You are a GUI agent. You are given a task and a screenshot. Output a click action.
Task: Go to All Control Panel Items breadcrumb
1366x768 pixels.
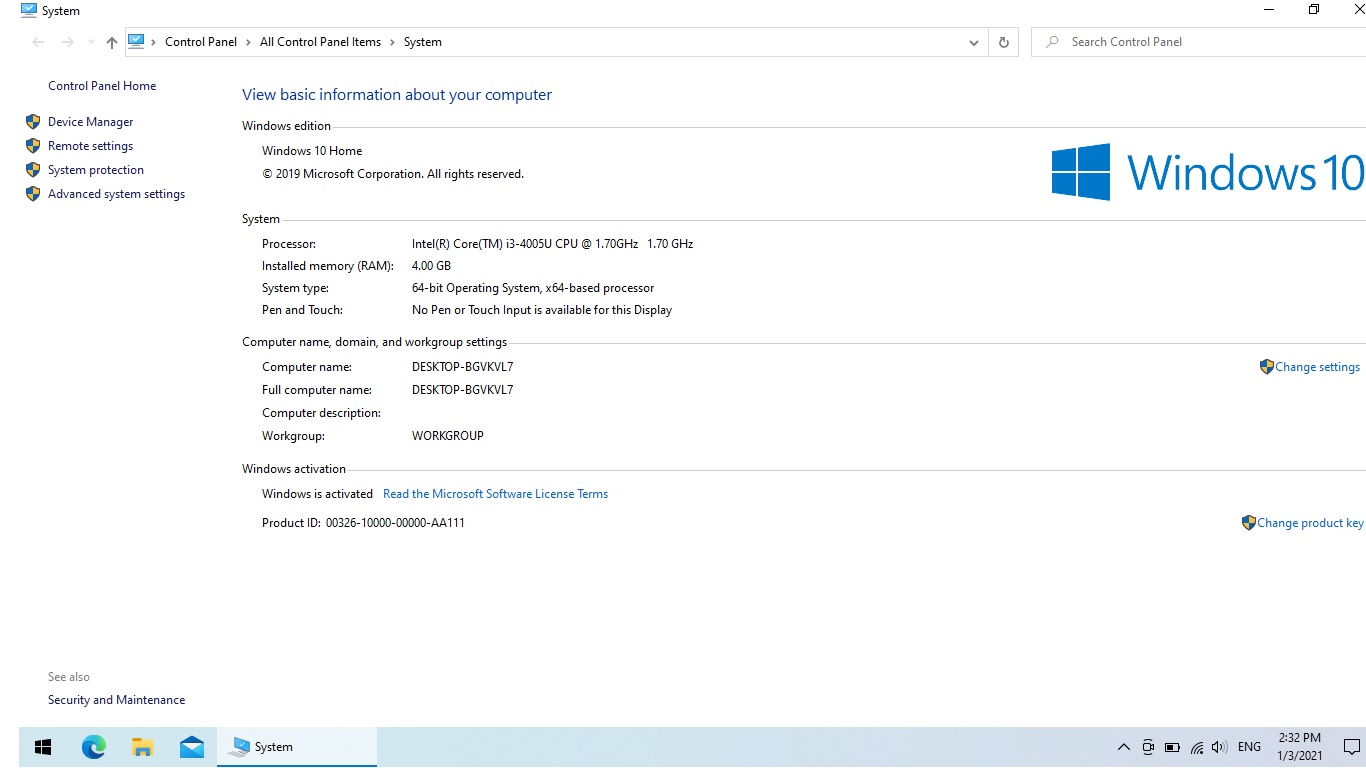pos(320,42)
